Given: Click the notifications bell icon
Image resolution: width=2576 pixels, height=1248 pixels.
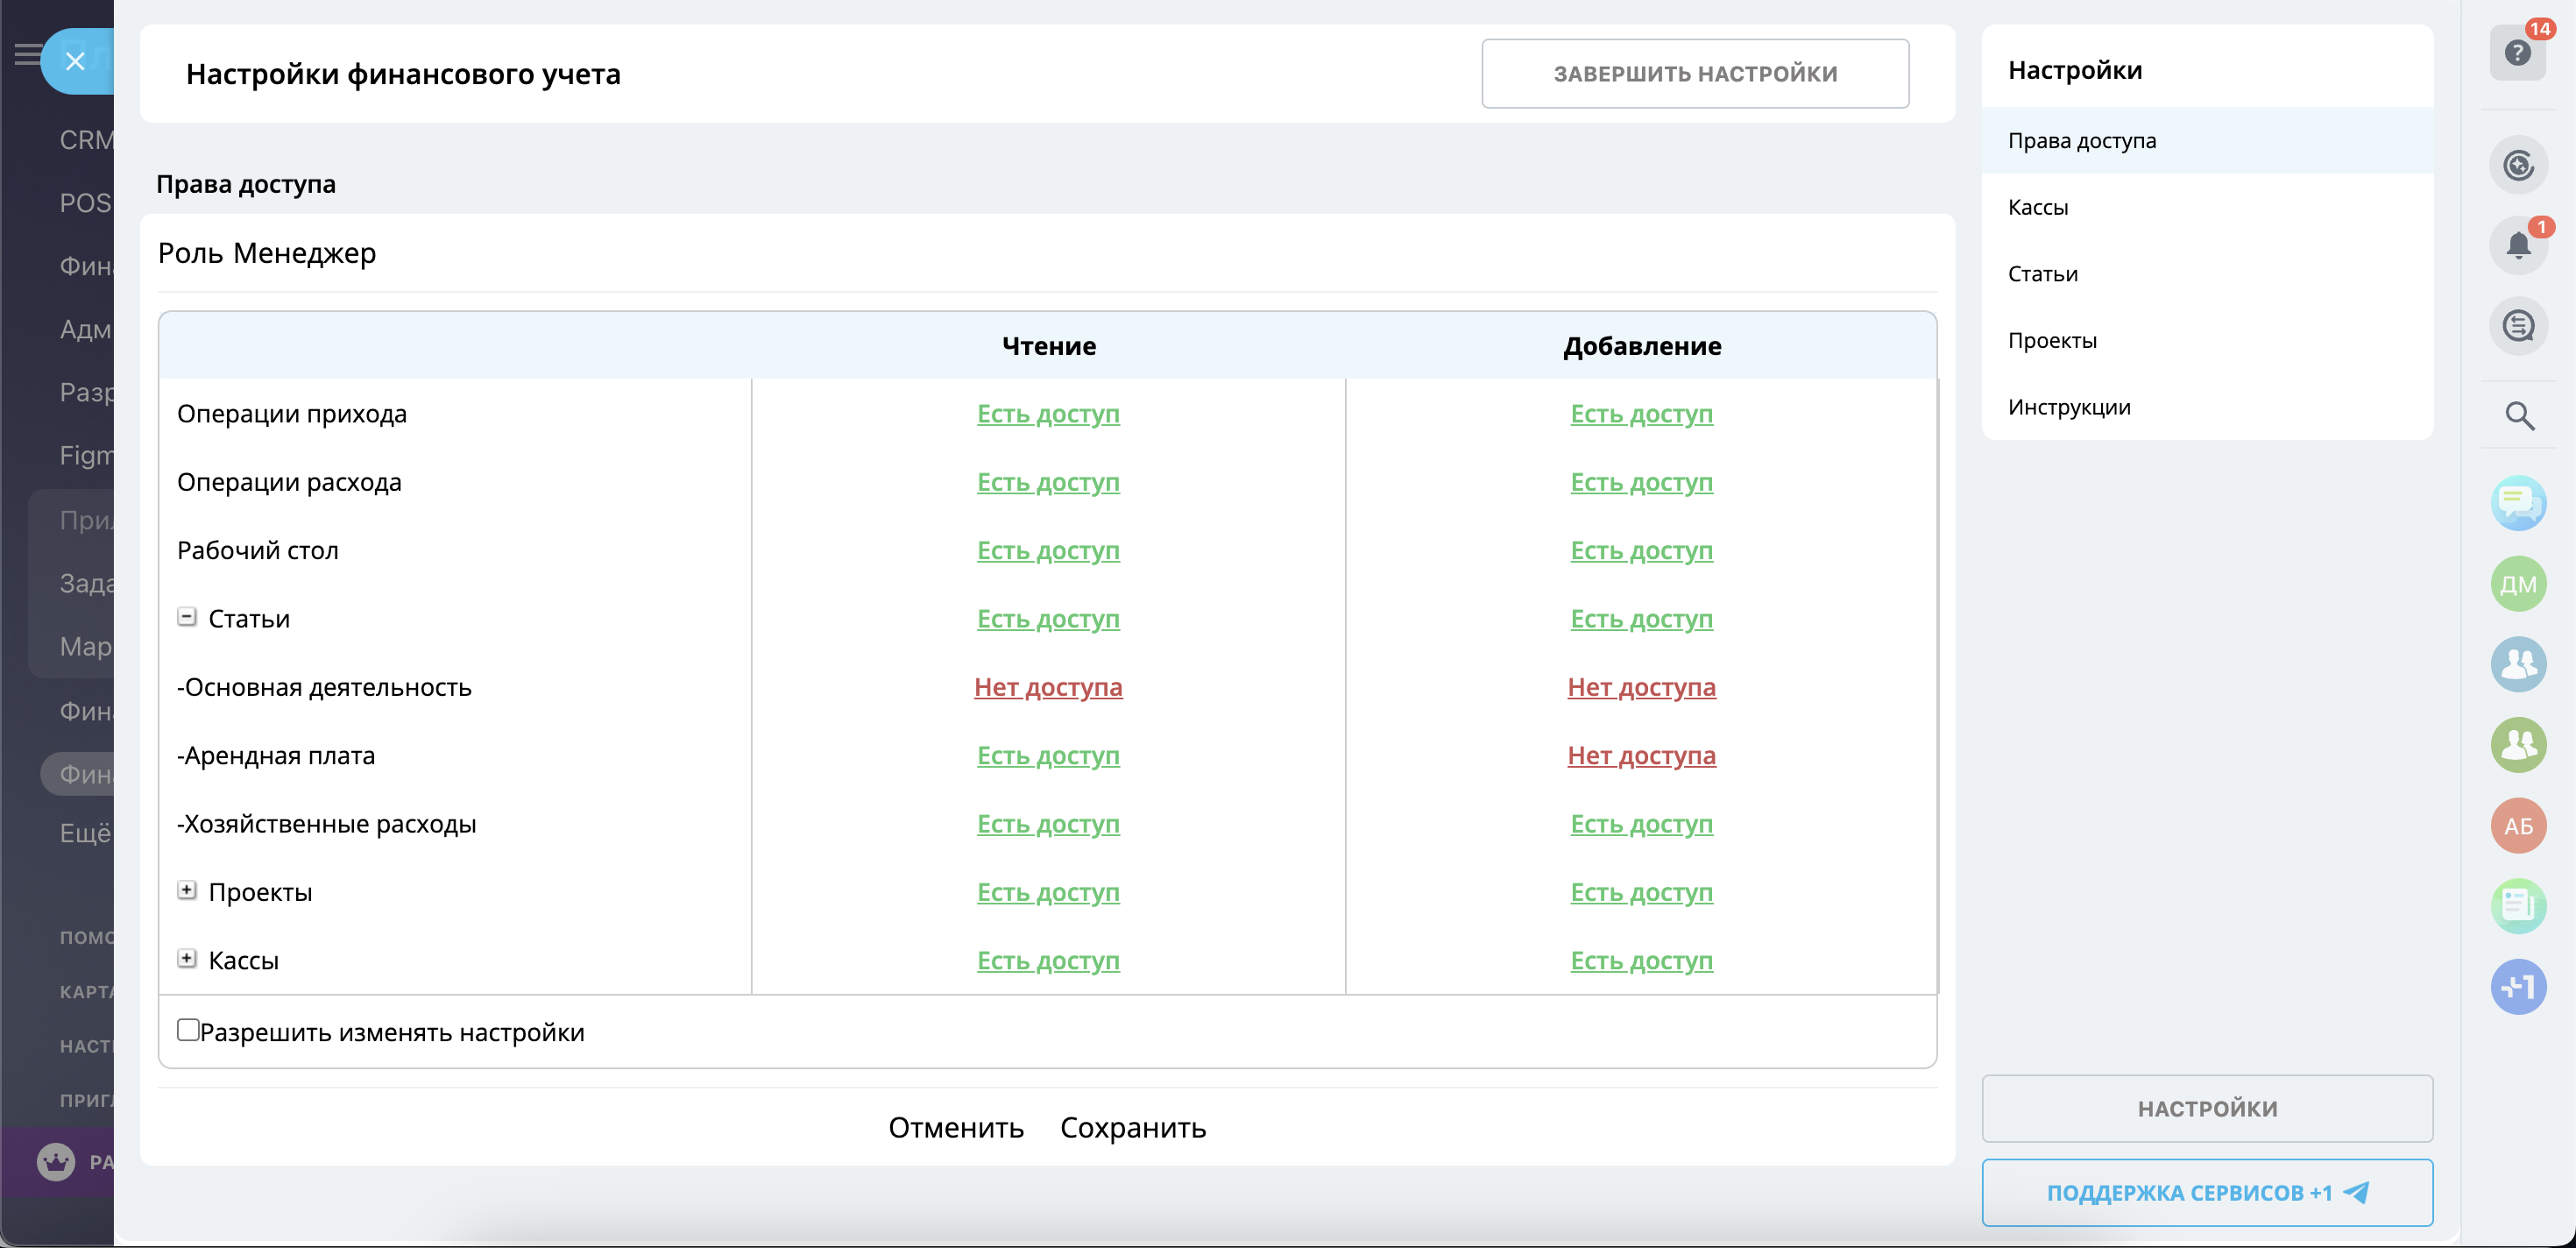Looking at the screenshot, I should click(2517, 245).
